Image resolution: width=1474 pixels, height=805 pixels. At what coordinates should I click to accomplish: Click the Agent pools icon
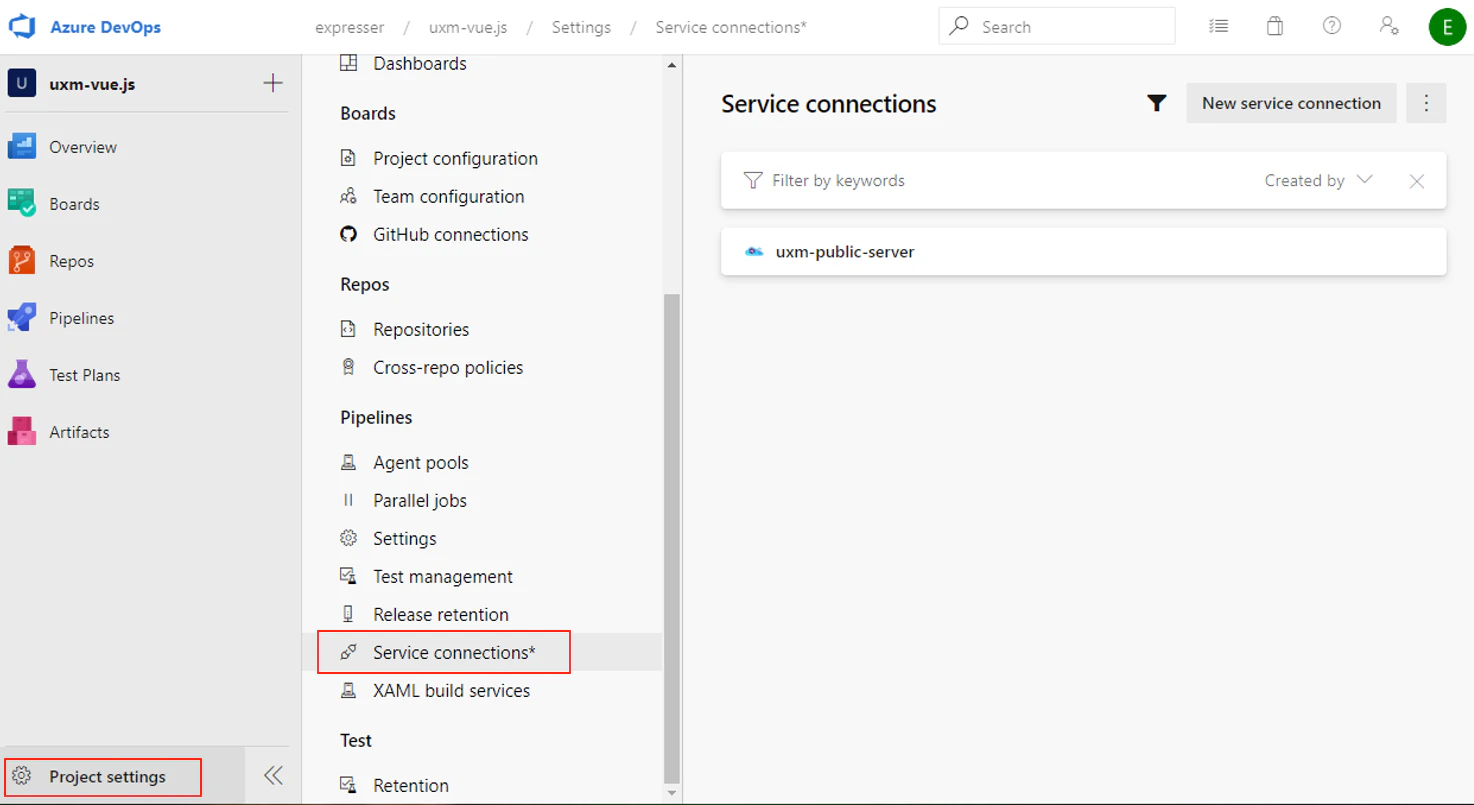348,462
